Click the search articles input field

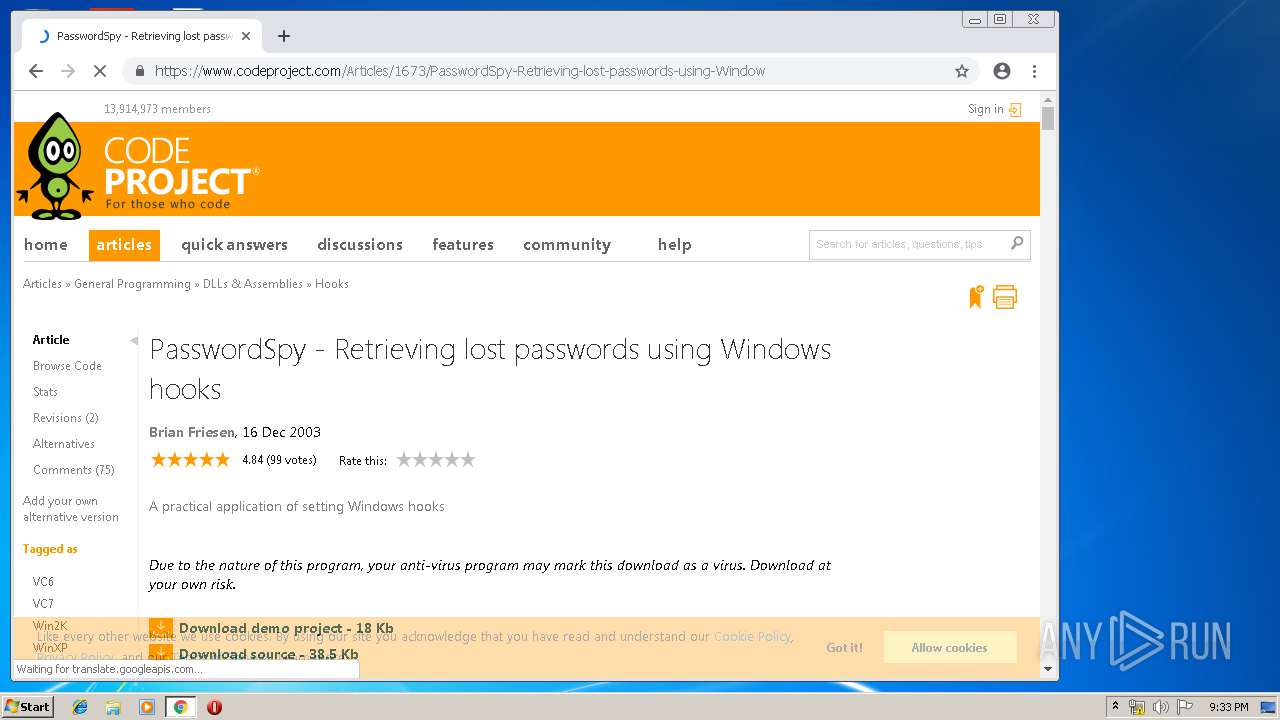[908, 244]
